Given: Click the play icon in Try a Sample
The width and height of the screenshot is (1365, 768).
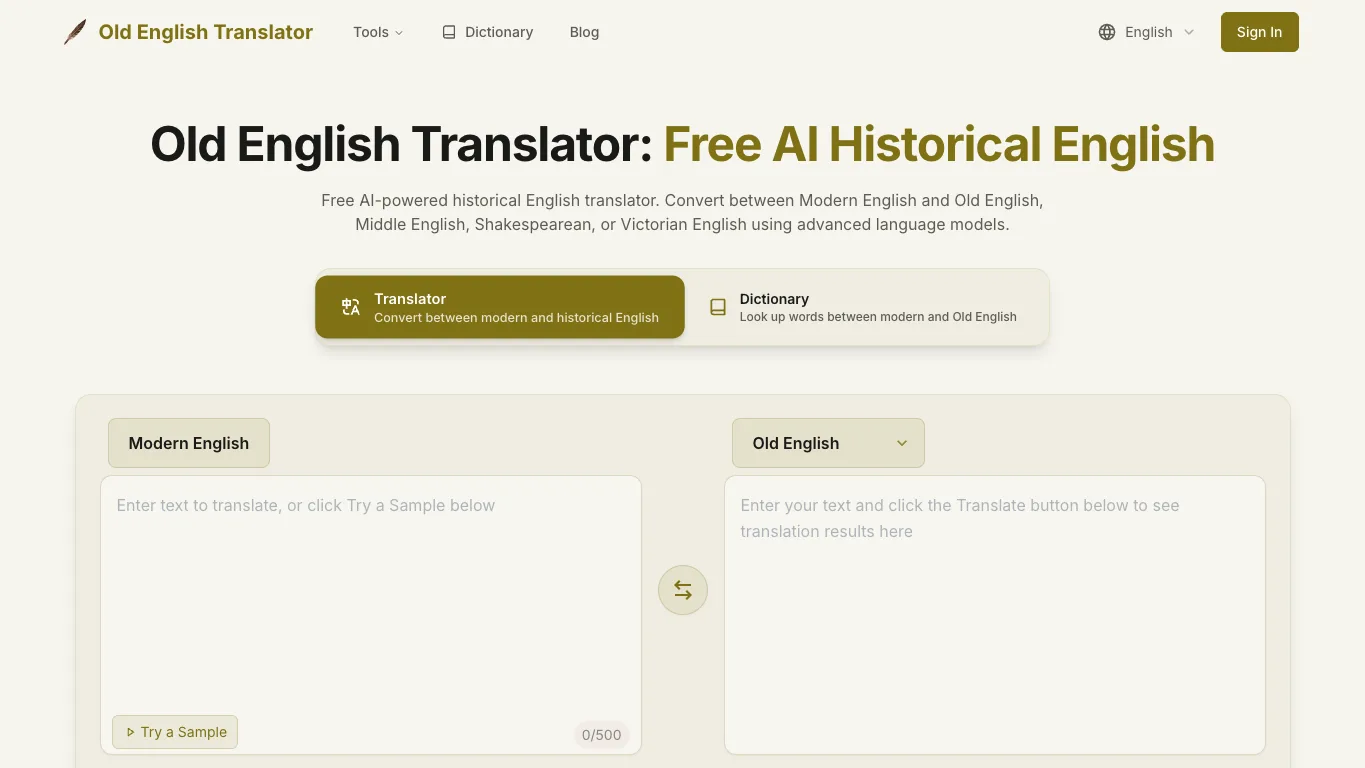Looking at the screenshot, I should pos(130,732).
